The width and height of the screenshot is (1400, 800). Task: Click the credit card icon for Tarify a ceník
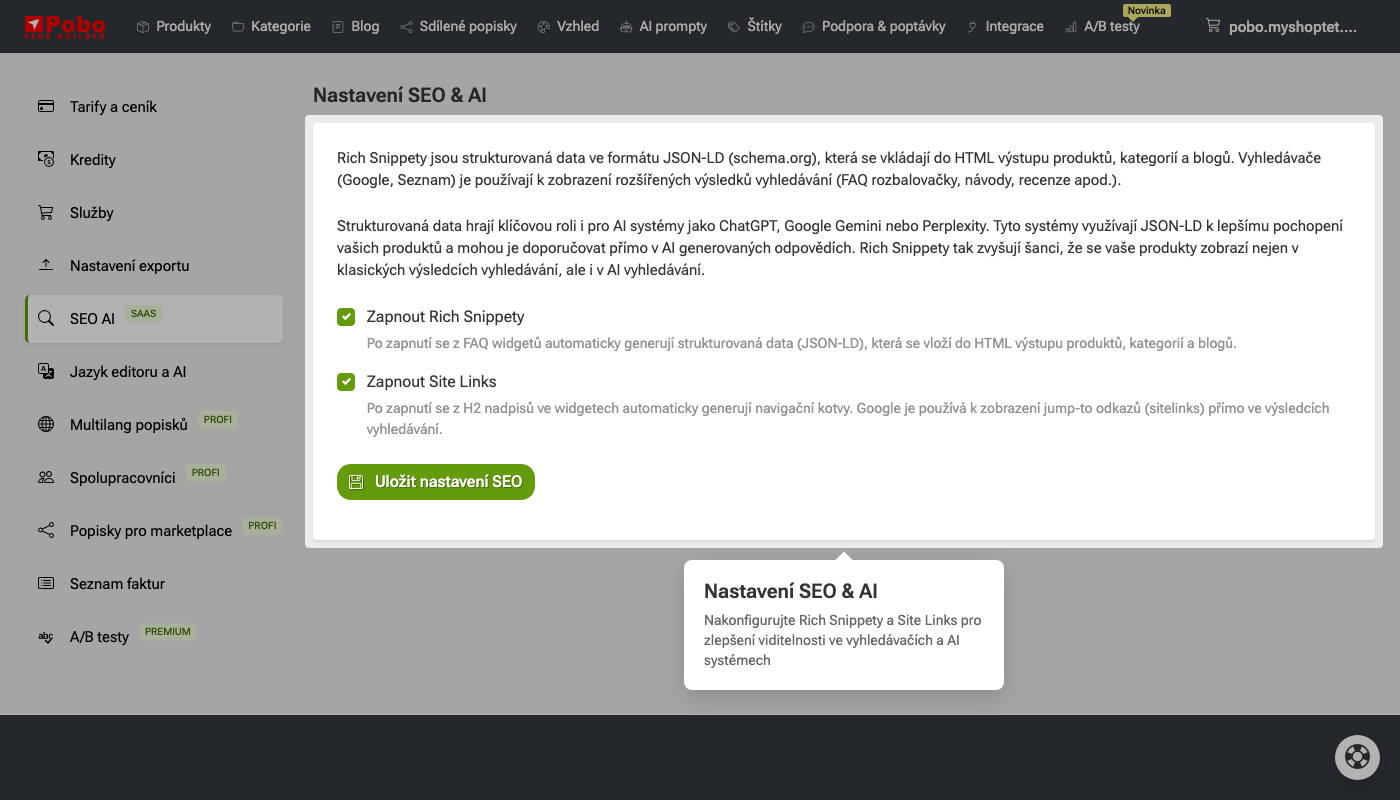pyautogui.click(x=46, y=106)
